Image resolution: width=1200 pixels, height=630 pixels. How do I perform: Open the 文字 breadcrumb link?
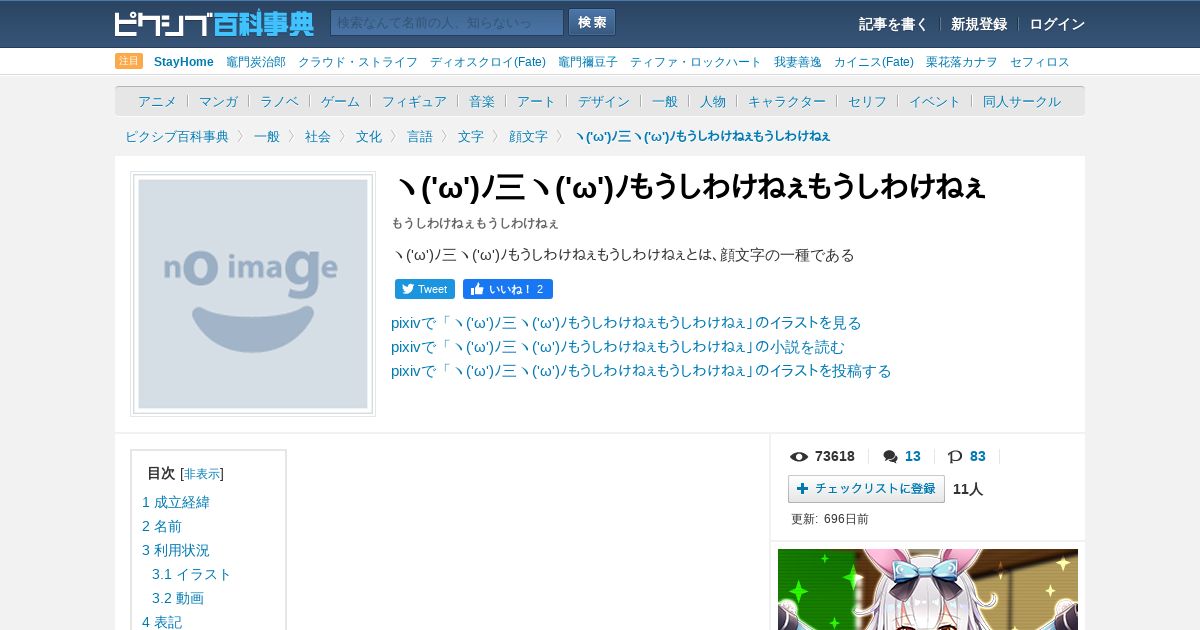coord(471,136)
